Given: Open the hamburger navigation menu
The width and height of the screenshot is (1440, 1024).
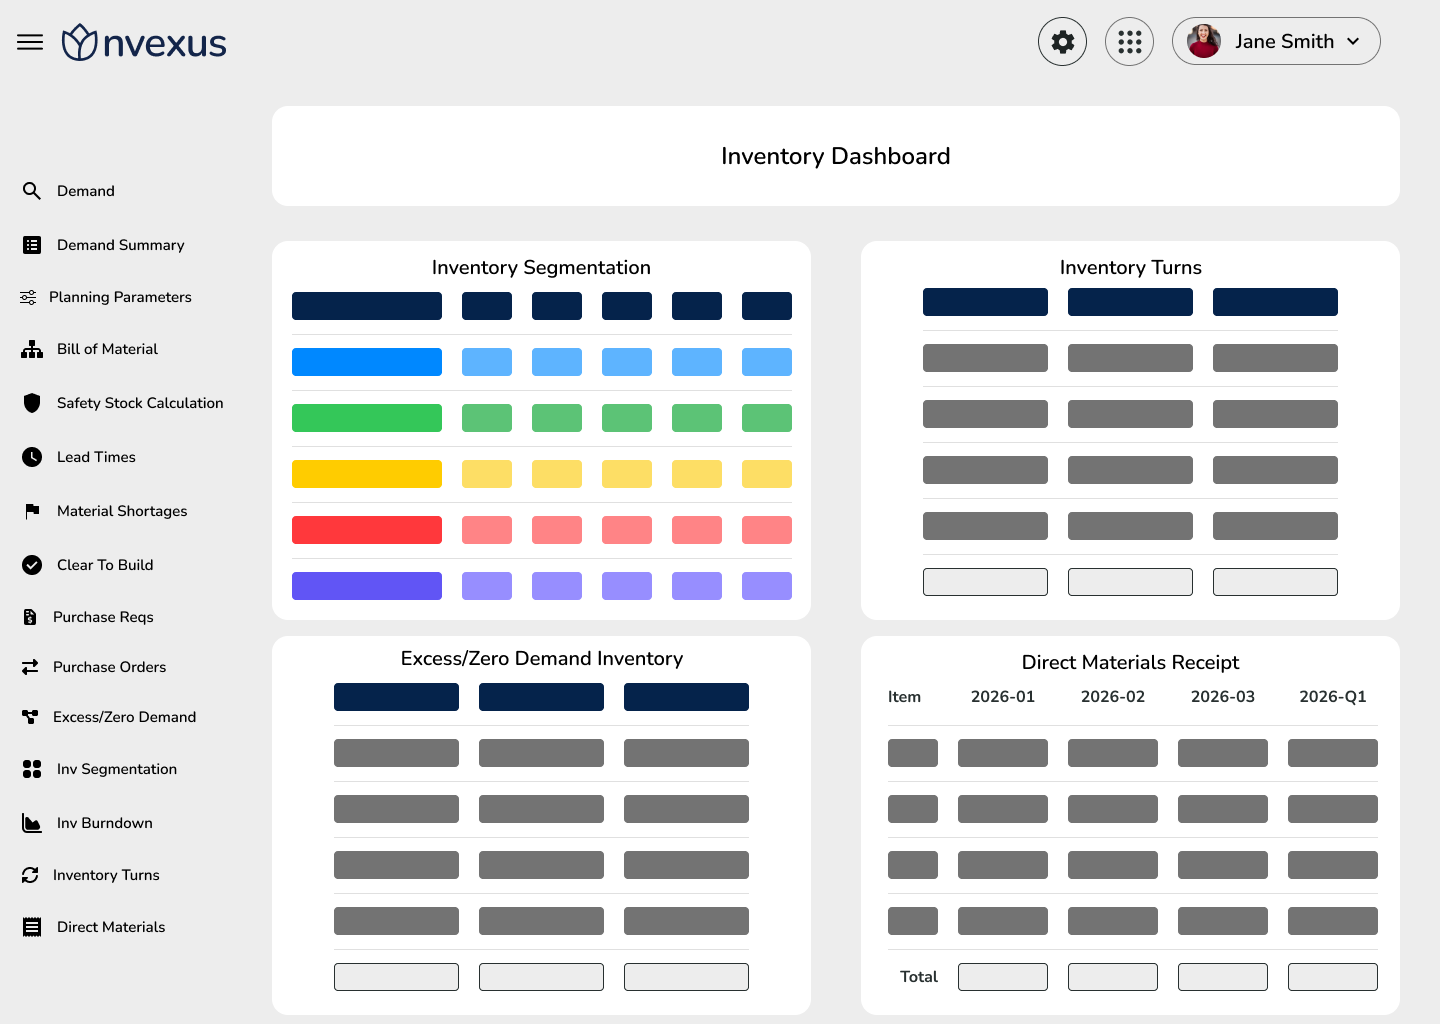Looking at the screenshot, I should tap(30, 42).
